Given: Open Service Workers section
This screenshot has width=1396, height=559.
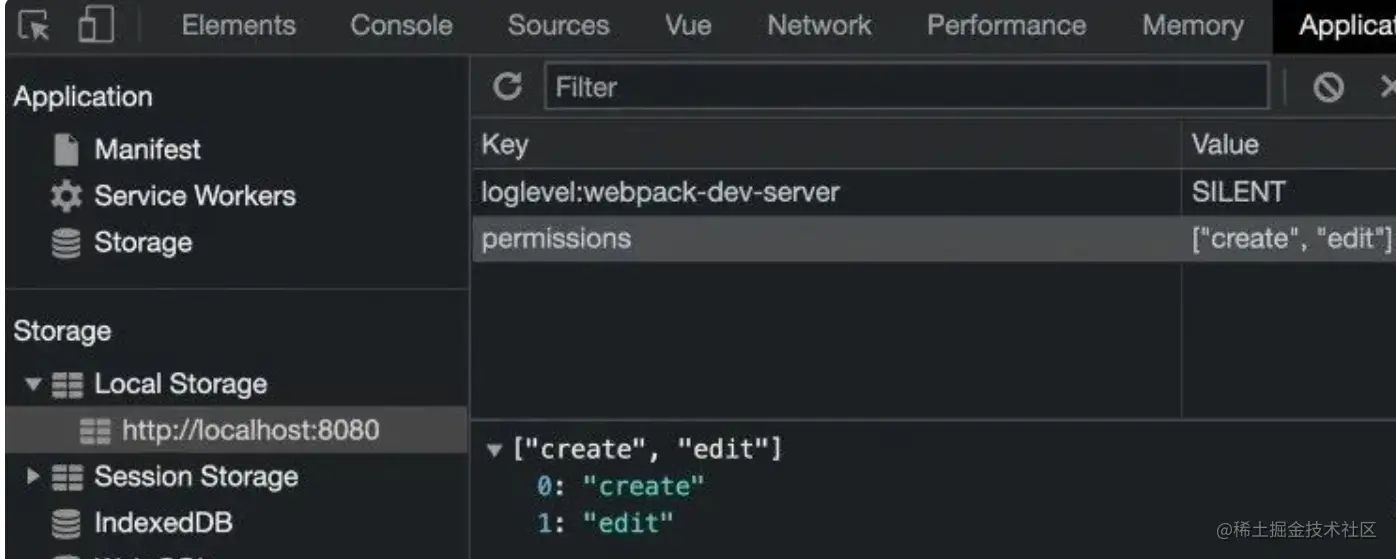Looking at the screenshot, I should 195,196.
